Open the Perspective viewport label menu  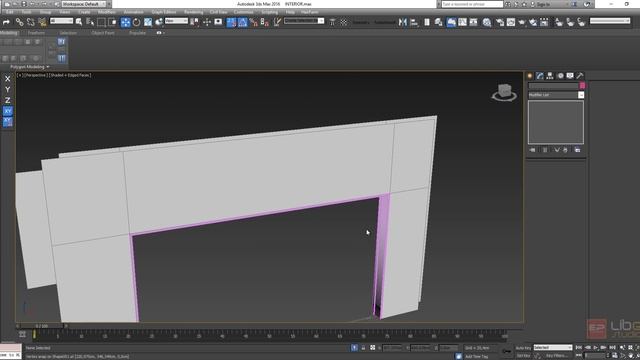tap(35, 75)
